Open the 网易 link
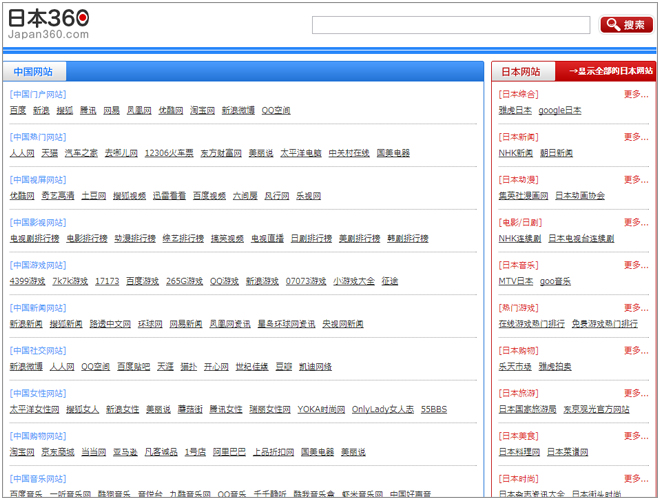The width and height of the screenshot is (660, 500). pyautogui.click(x=112, y=110)
